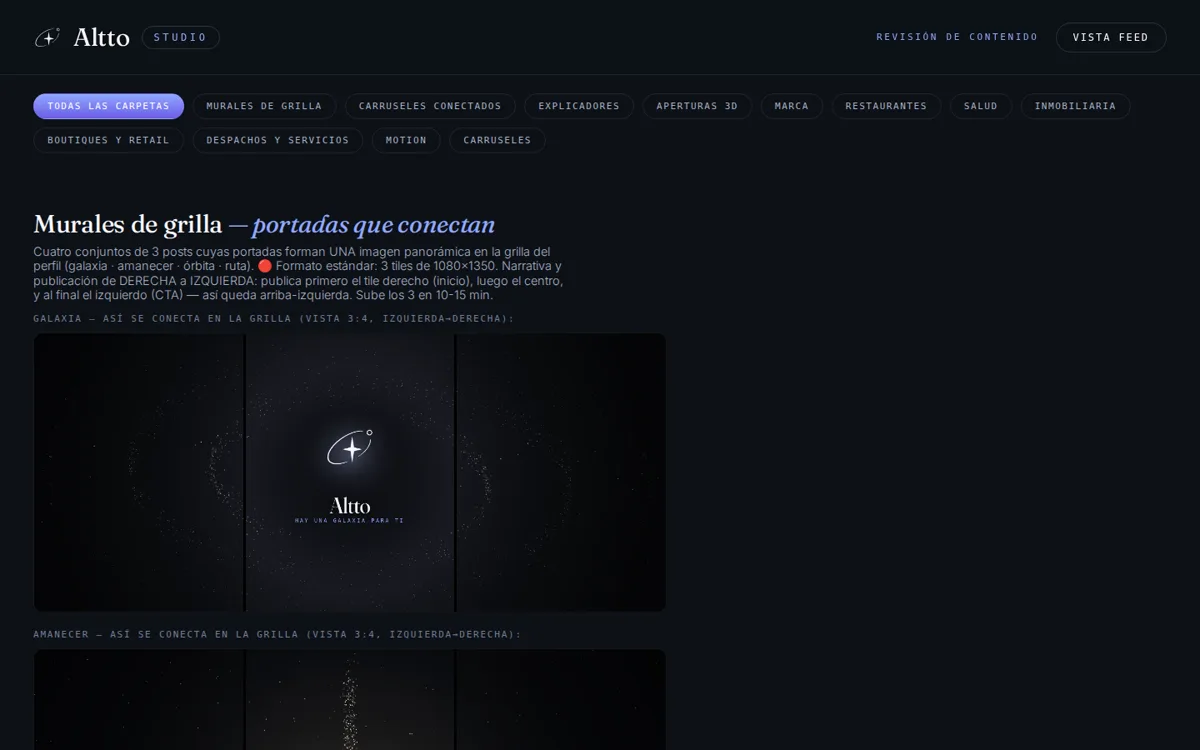This screenshot has height=750, width=1200.
Task: Click the STUDIO badge next to logo
Action: point(180,38)
